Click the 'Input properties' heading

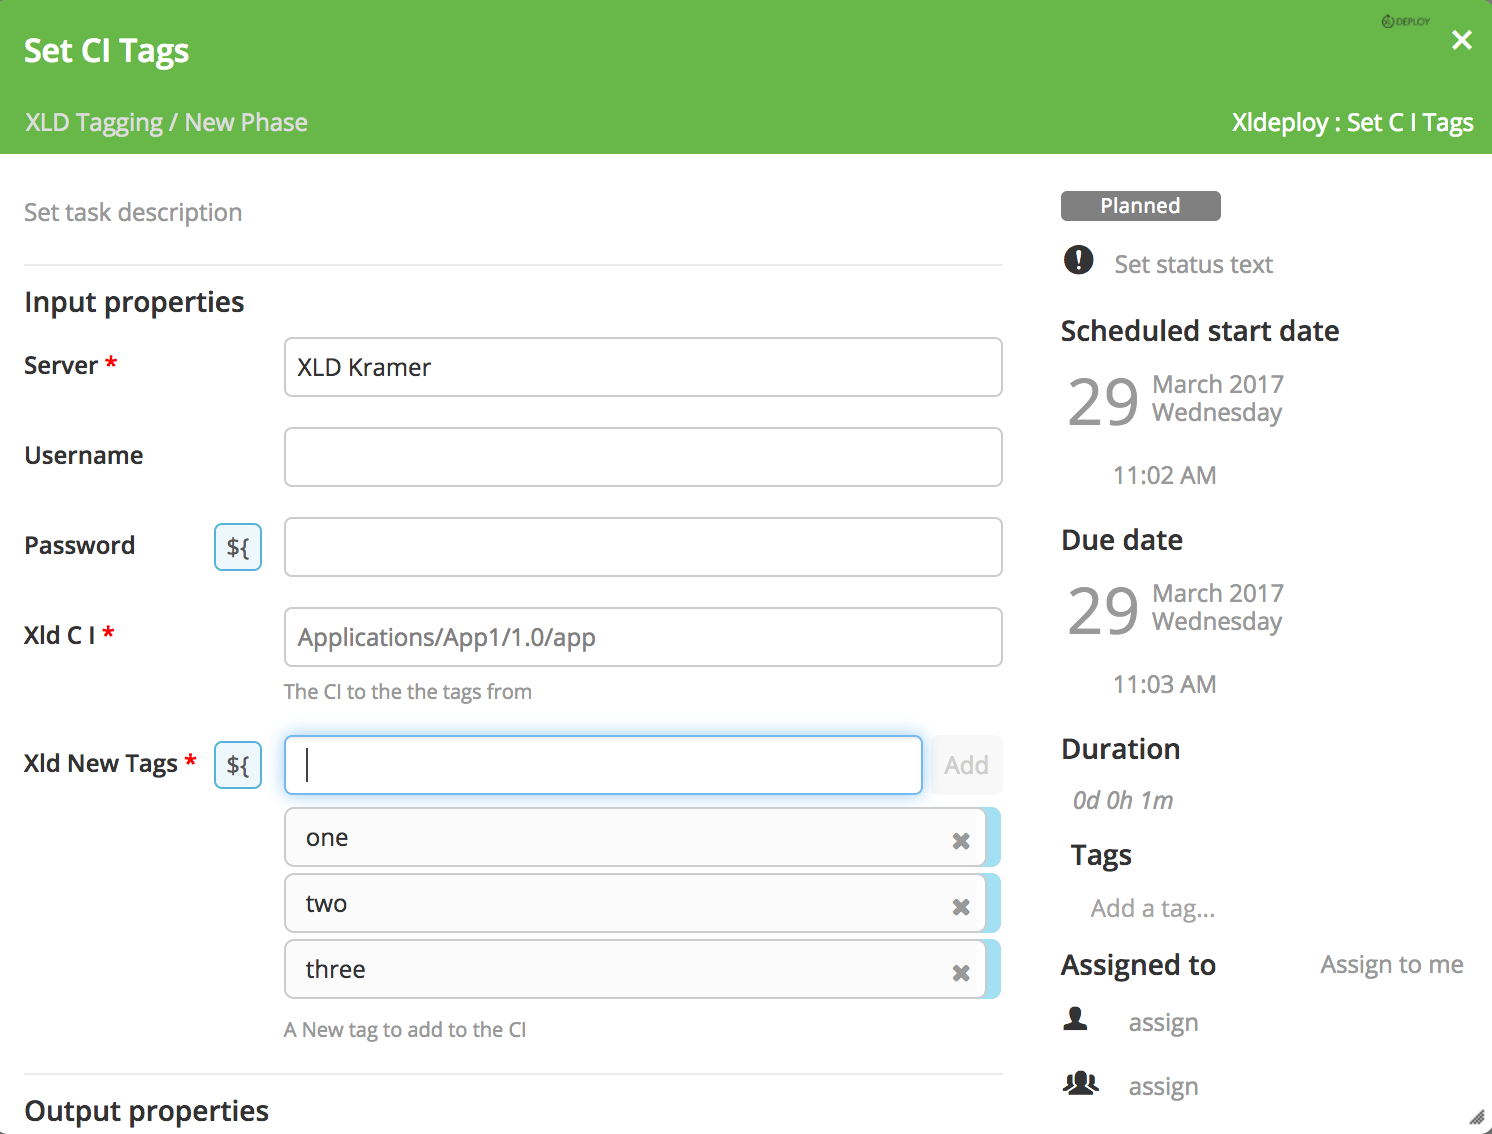click(x=134, y=302)
